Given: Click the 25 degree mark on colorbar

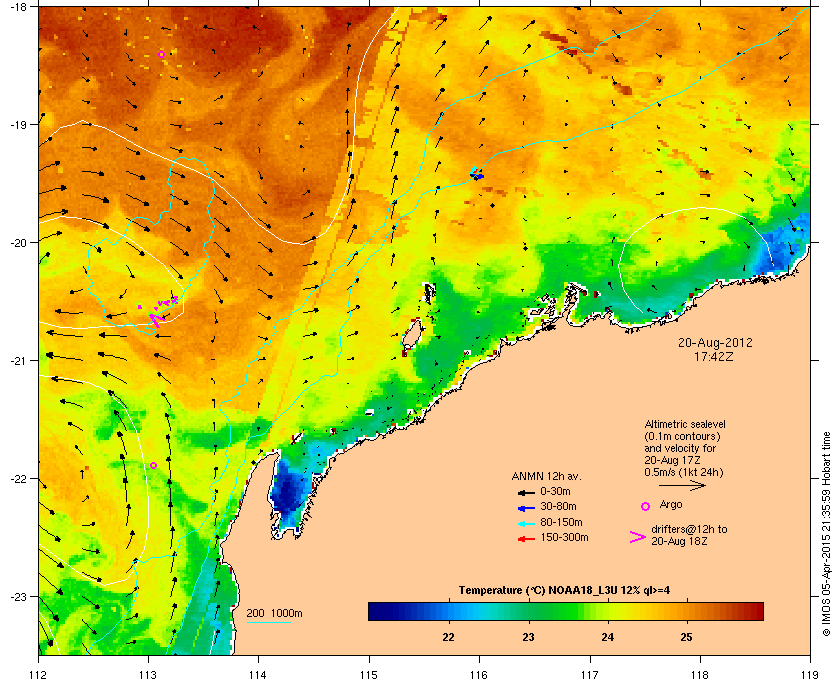Looking at the screenshot, I should [686, 637].
